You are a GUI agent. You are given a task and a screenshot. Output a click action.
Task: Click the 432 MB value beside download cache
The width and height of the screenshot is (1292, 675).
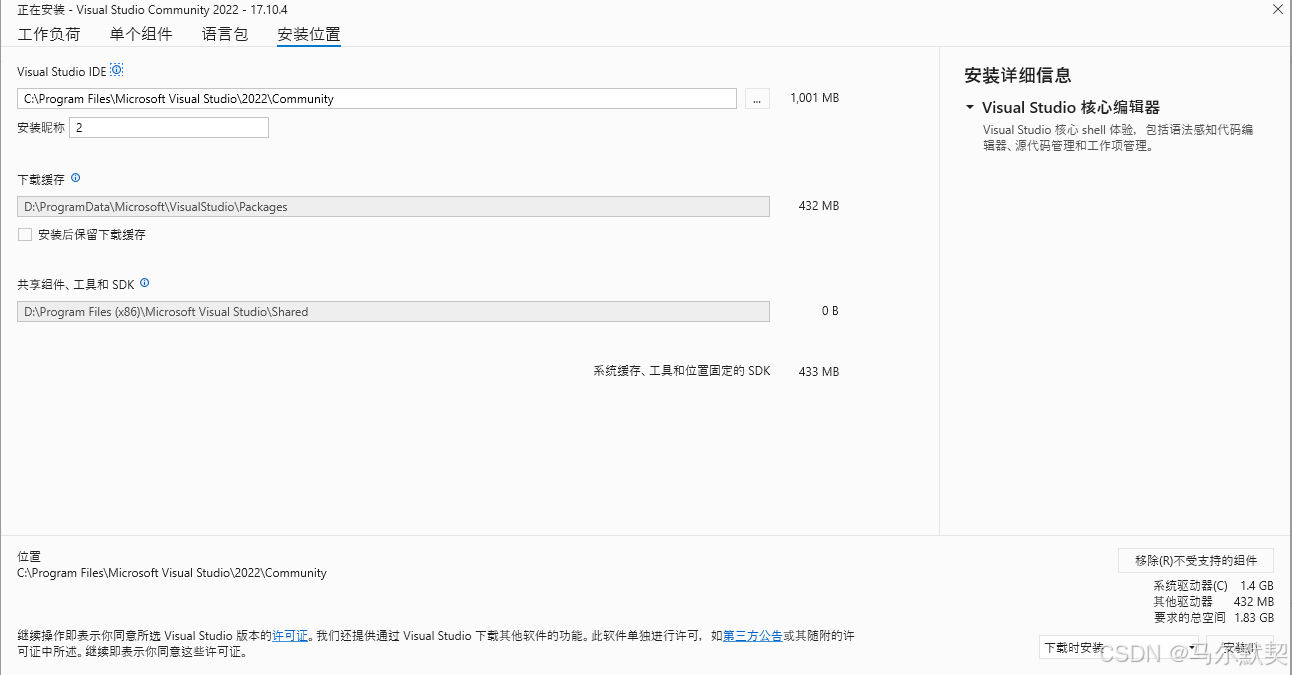click(819, 206)
